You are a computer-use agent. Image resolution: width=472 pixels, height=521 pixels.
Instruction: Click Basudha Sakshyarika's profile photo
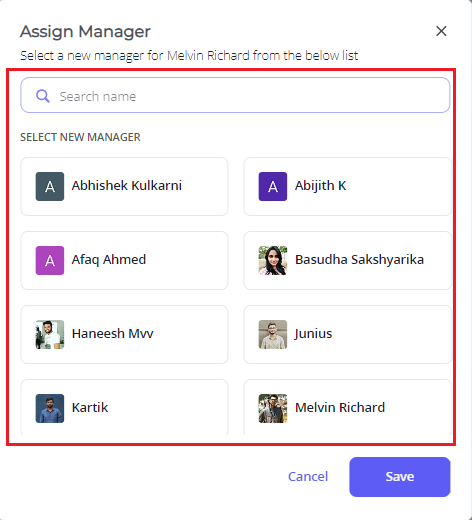[x=273, y=260]
